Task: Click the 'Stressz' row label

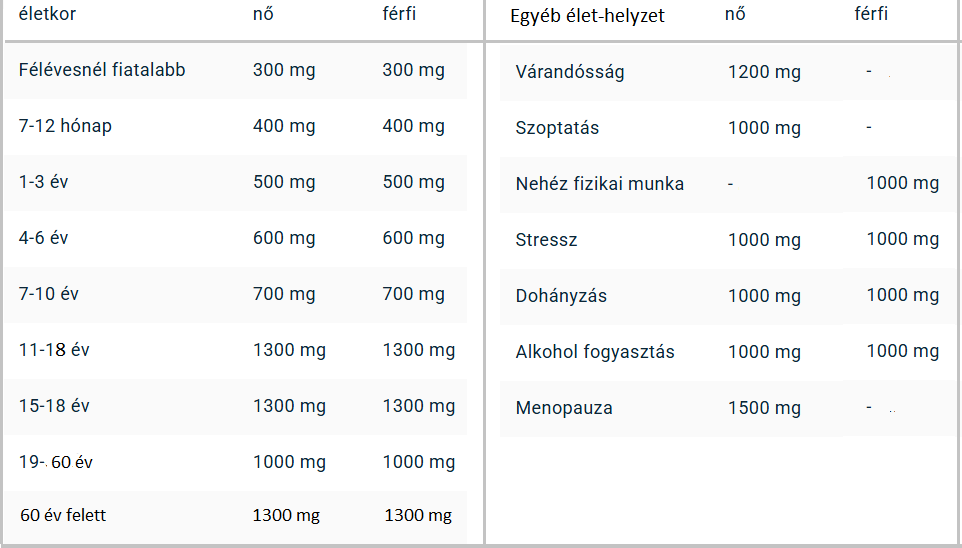Action: (x=546, y=240)
